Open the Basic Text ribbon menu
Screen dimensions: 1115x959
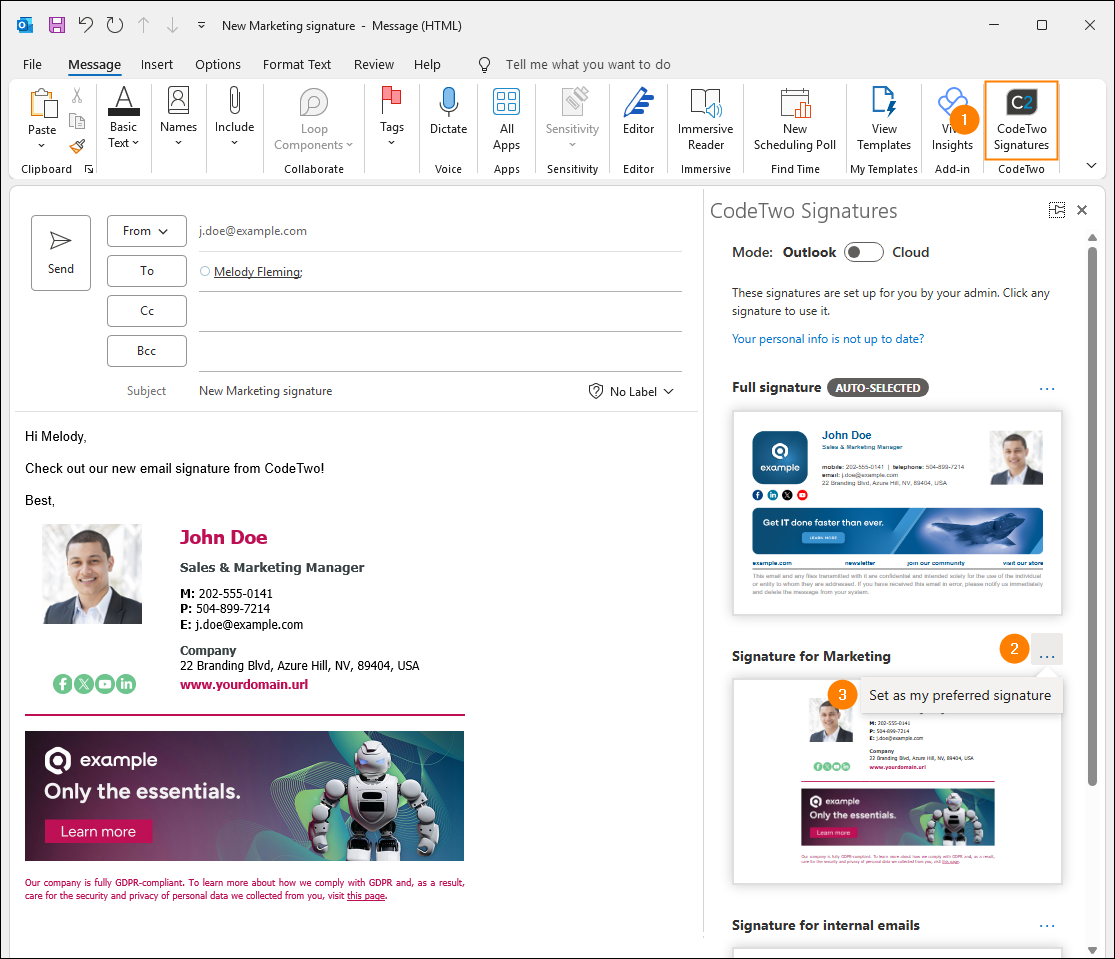(x=124, y=117)
